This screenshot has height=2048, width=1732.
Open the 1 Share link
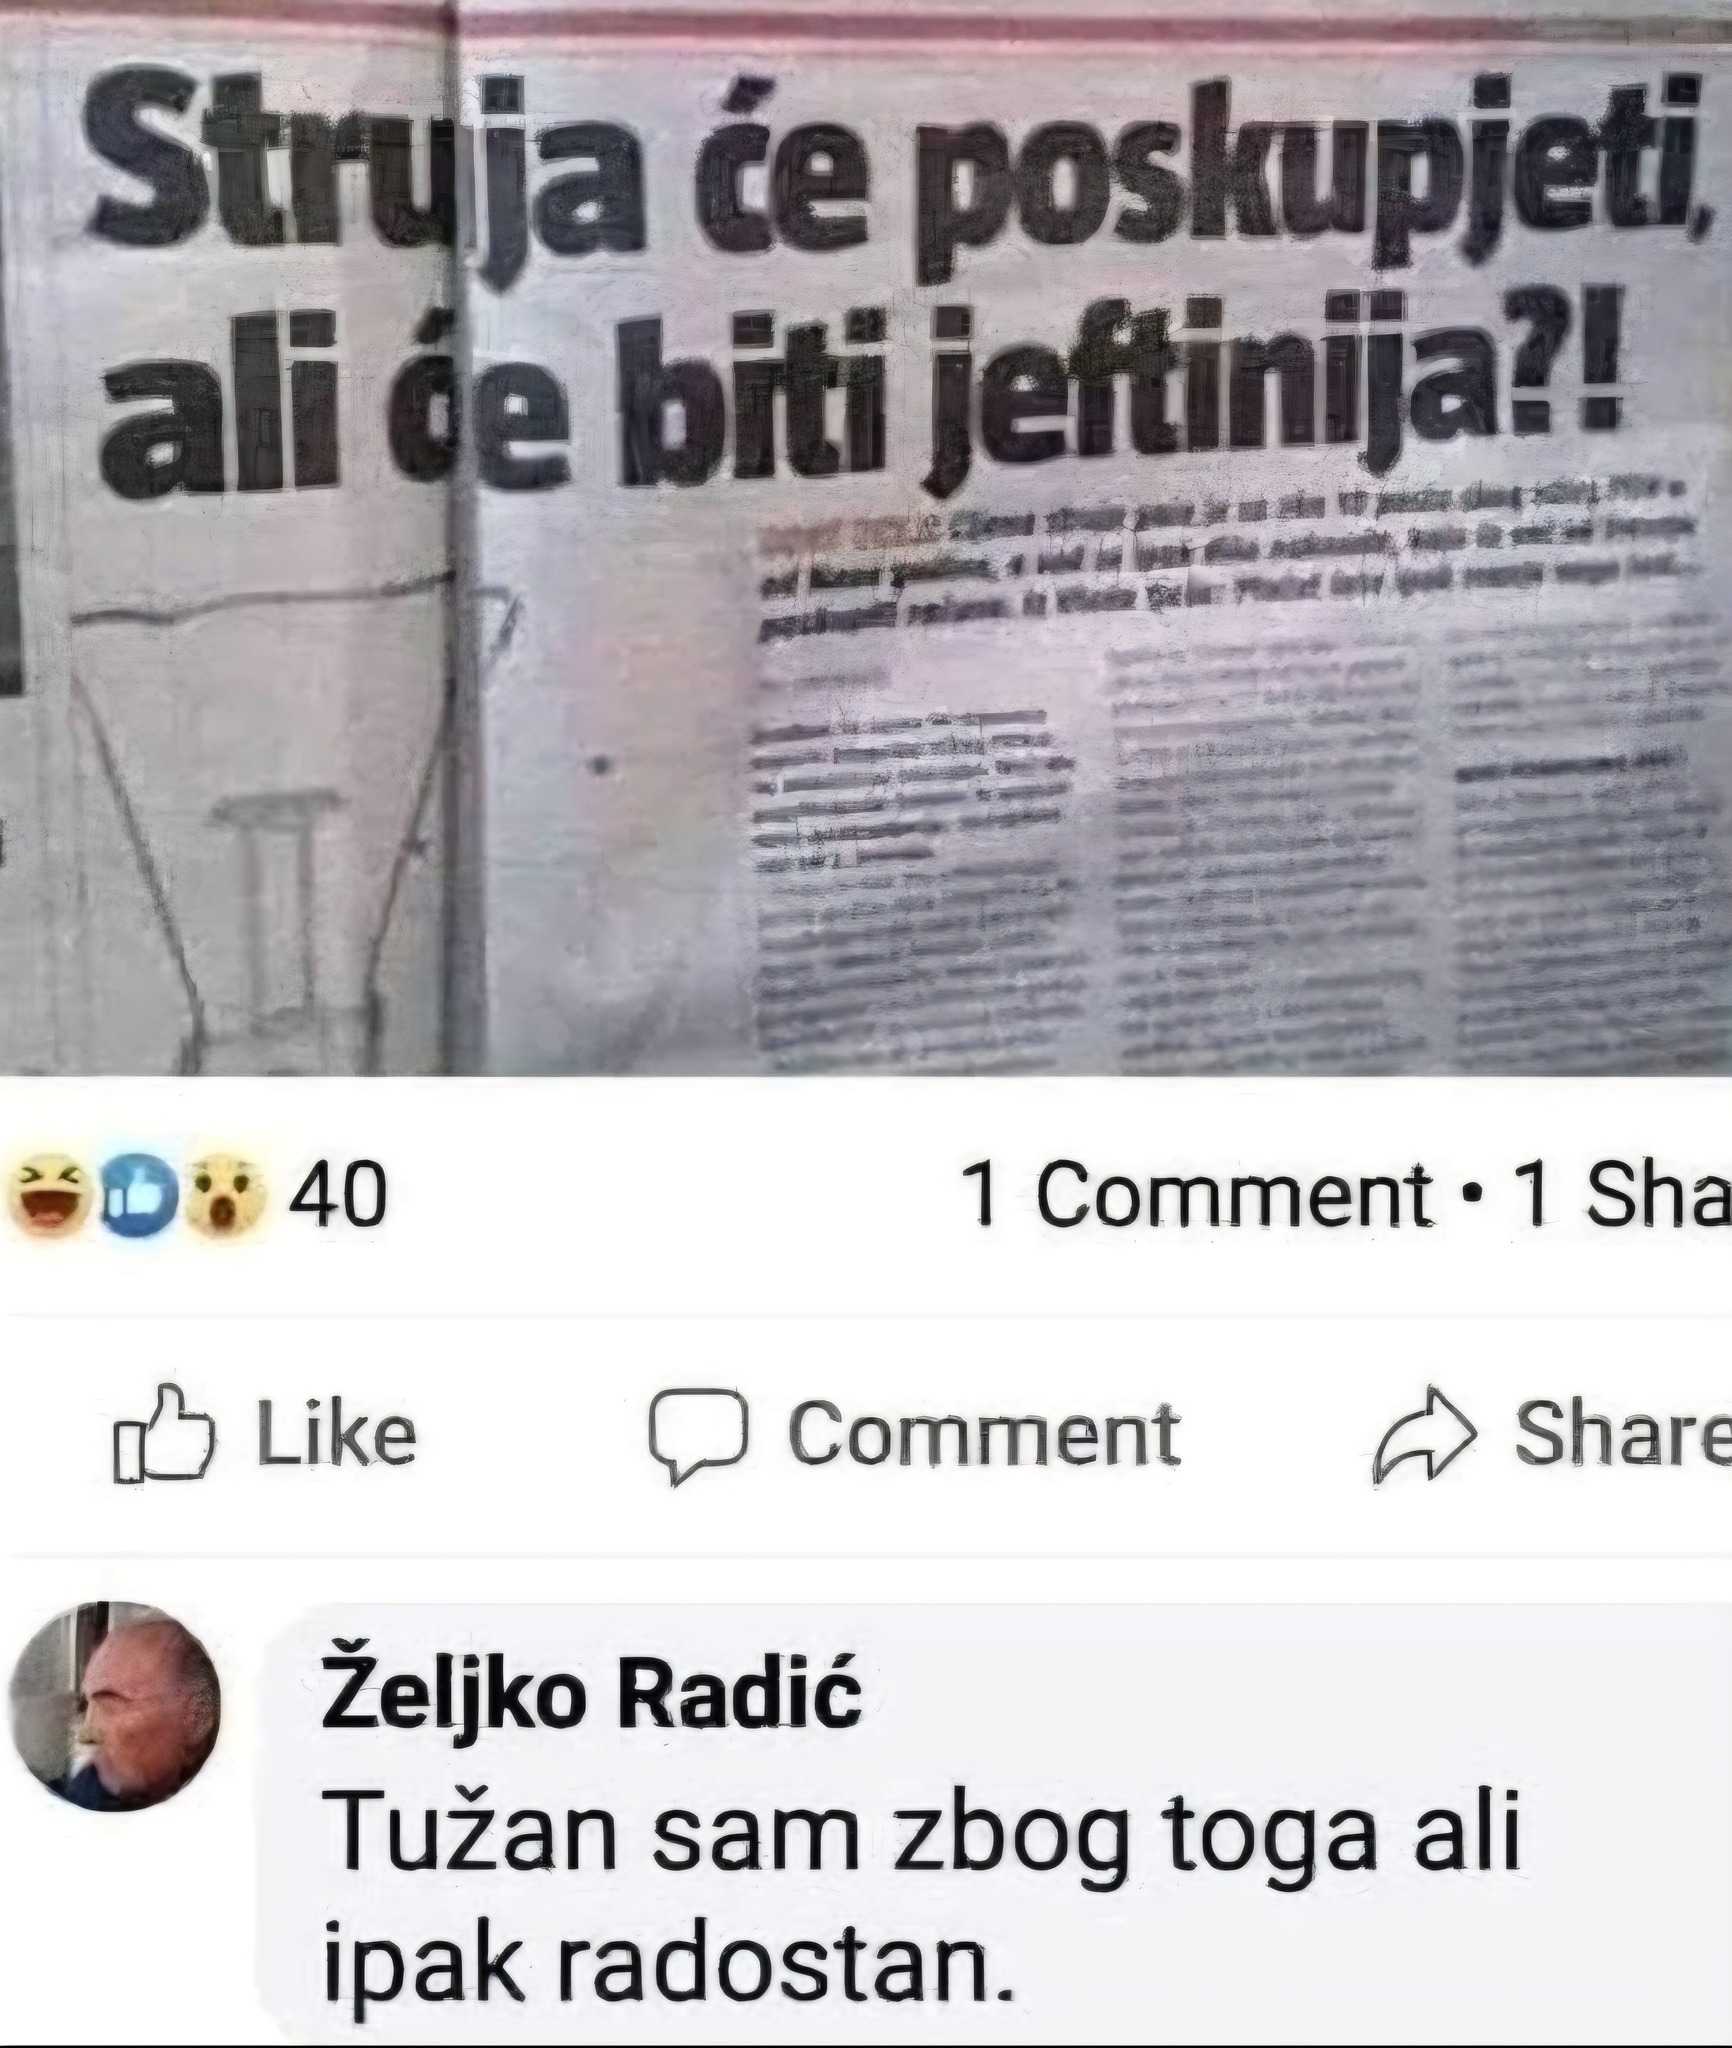[1622, 1194]
